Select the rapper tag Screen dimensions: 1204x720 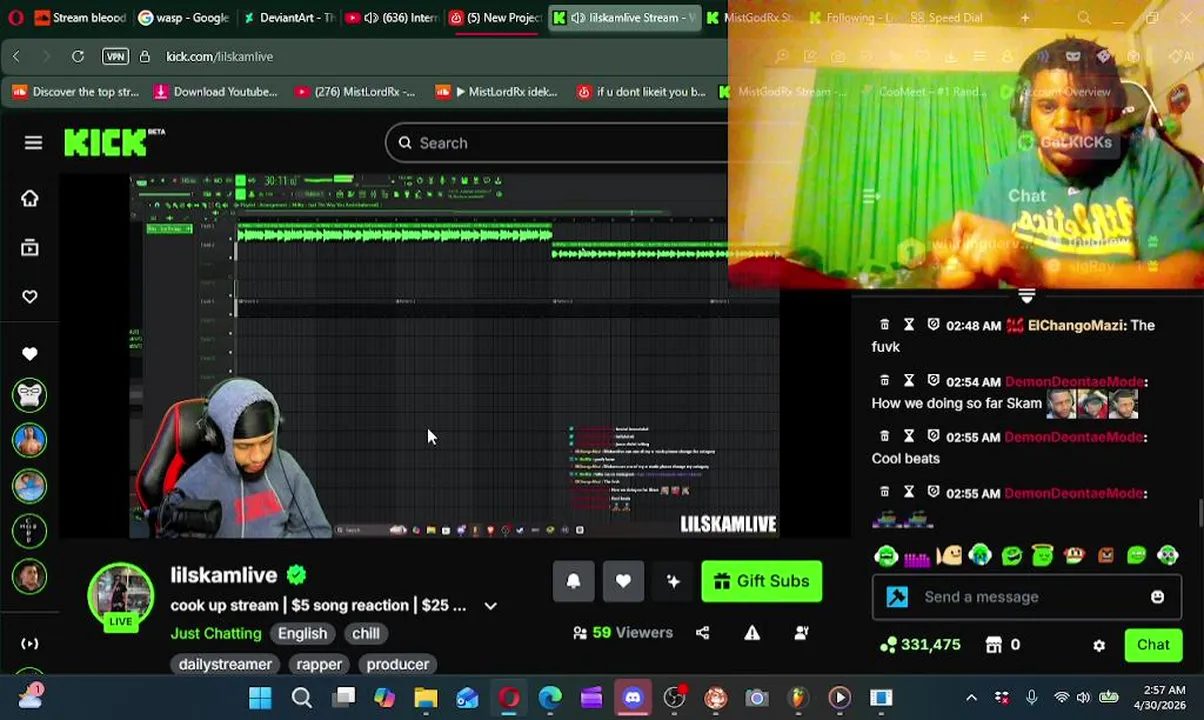point(319,664)
